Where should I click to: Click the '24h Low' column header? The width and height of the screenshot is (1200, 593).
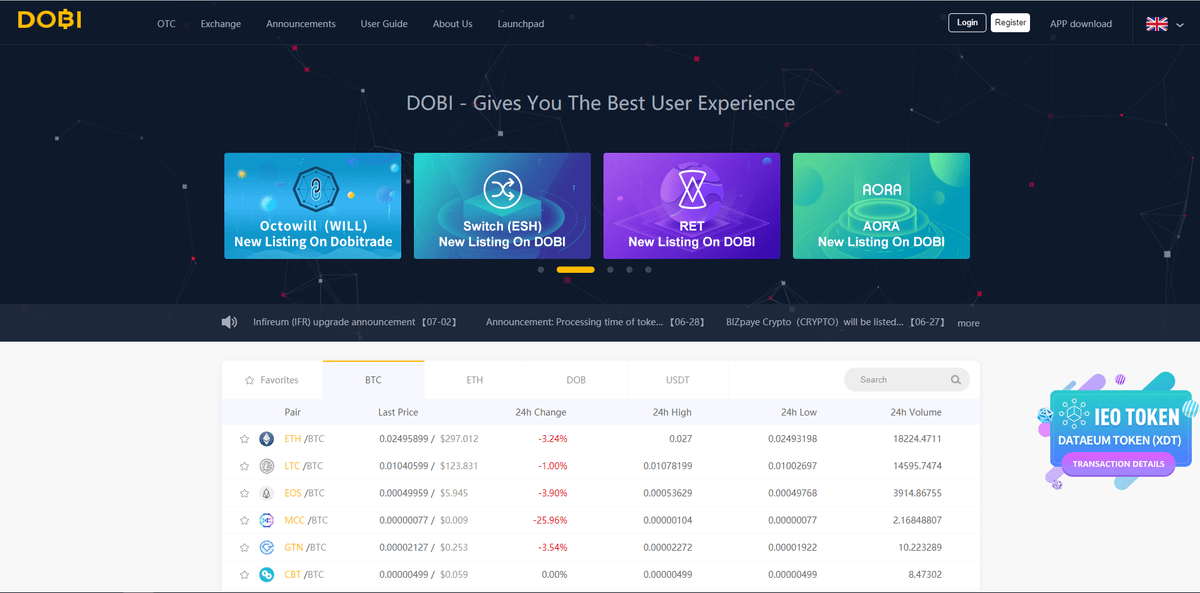799,412
